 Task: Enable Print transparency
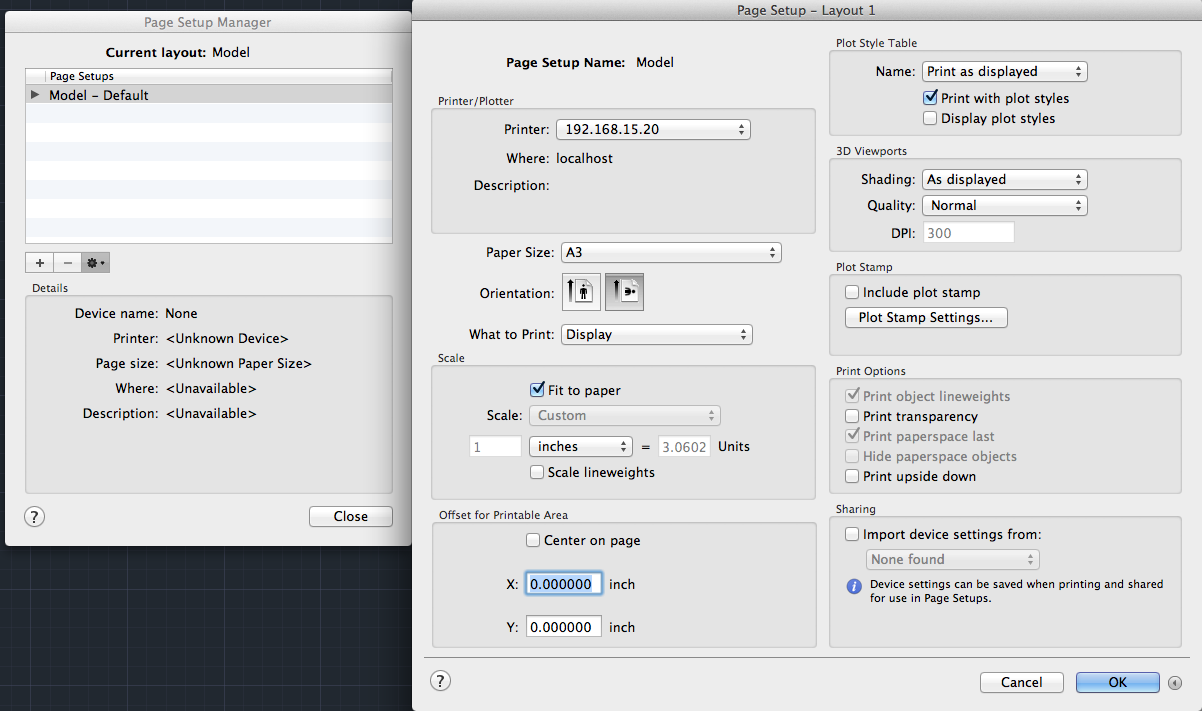tap(852, 416)
